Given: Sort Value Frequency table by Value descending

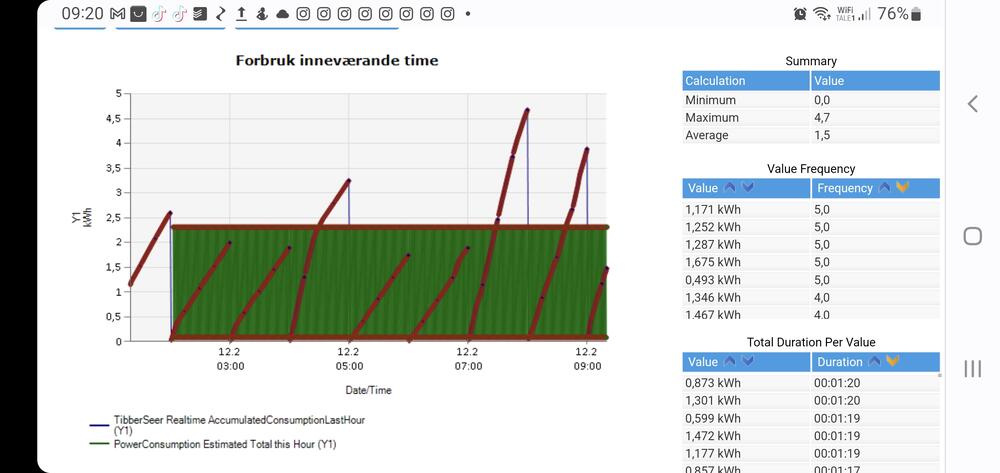Looking at the screenshot, I should pyautogui.click(x=748, y=188).
